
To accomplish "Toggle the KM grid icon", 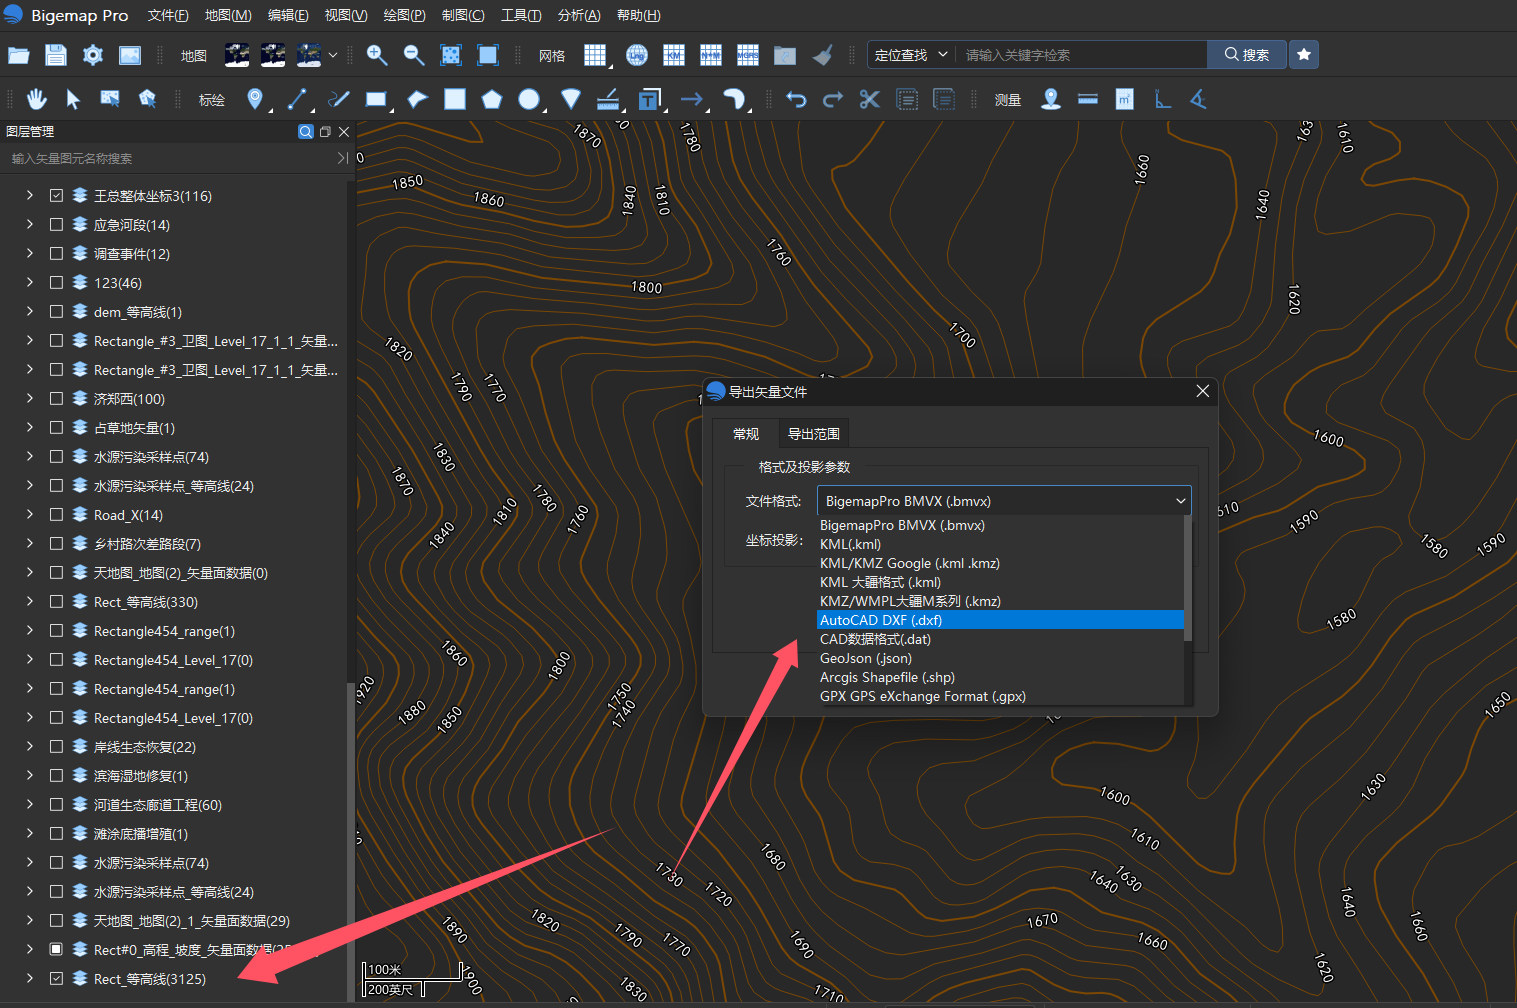I will click(x=674, y=55).
